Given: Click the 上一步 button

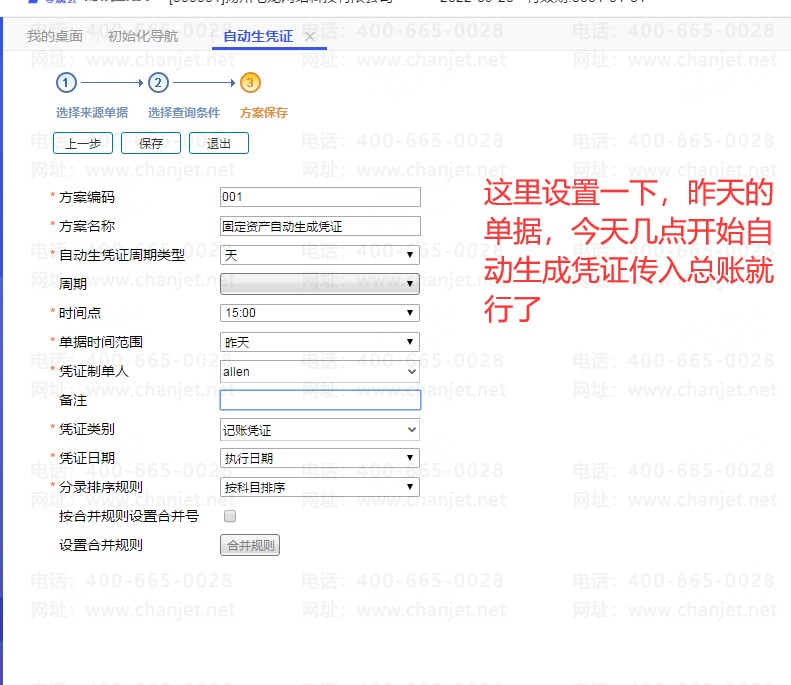Looking at the screenshot, I should [x=83, y=143].
